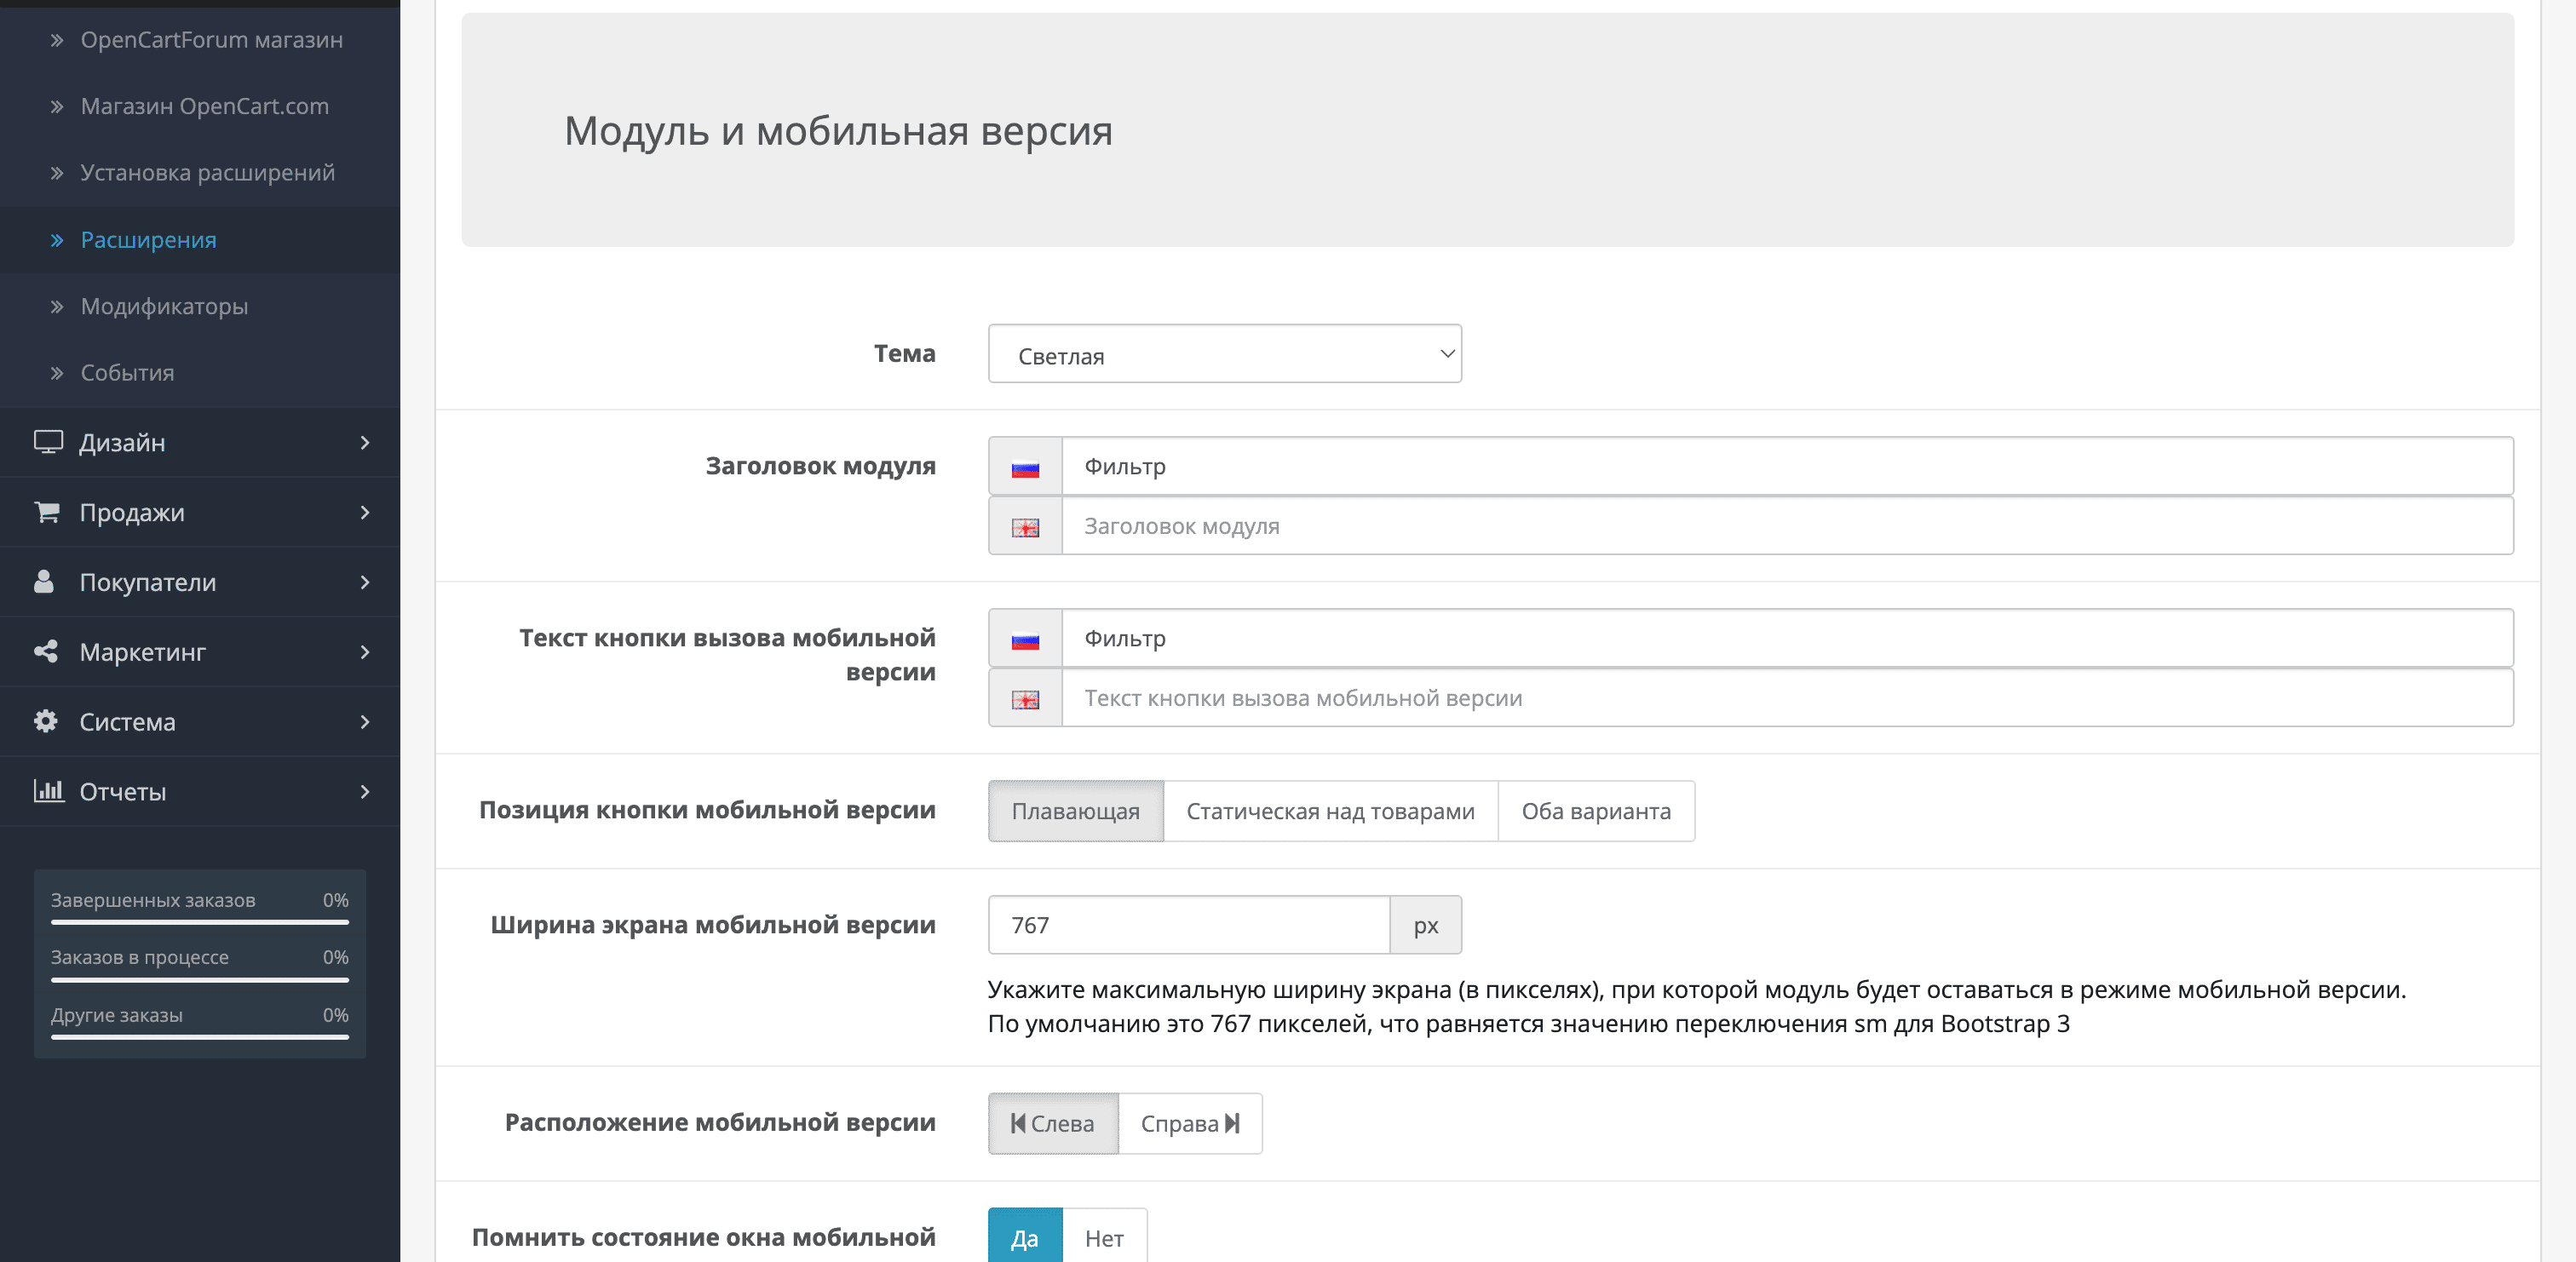This screenshot has width=2576, height=1262.
Task: Open Магазин OpenCart.com sidebar link
Action: point(204,106)
